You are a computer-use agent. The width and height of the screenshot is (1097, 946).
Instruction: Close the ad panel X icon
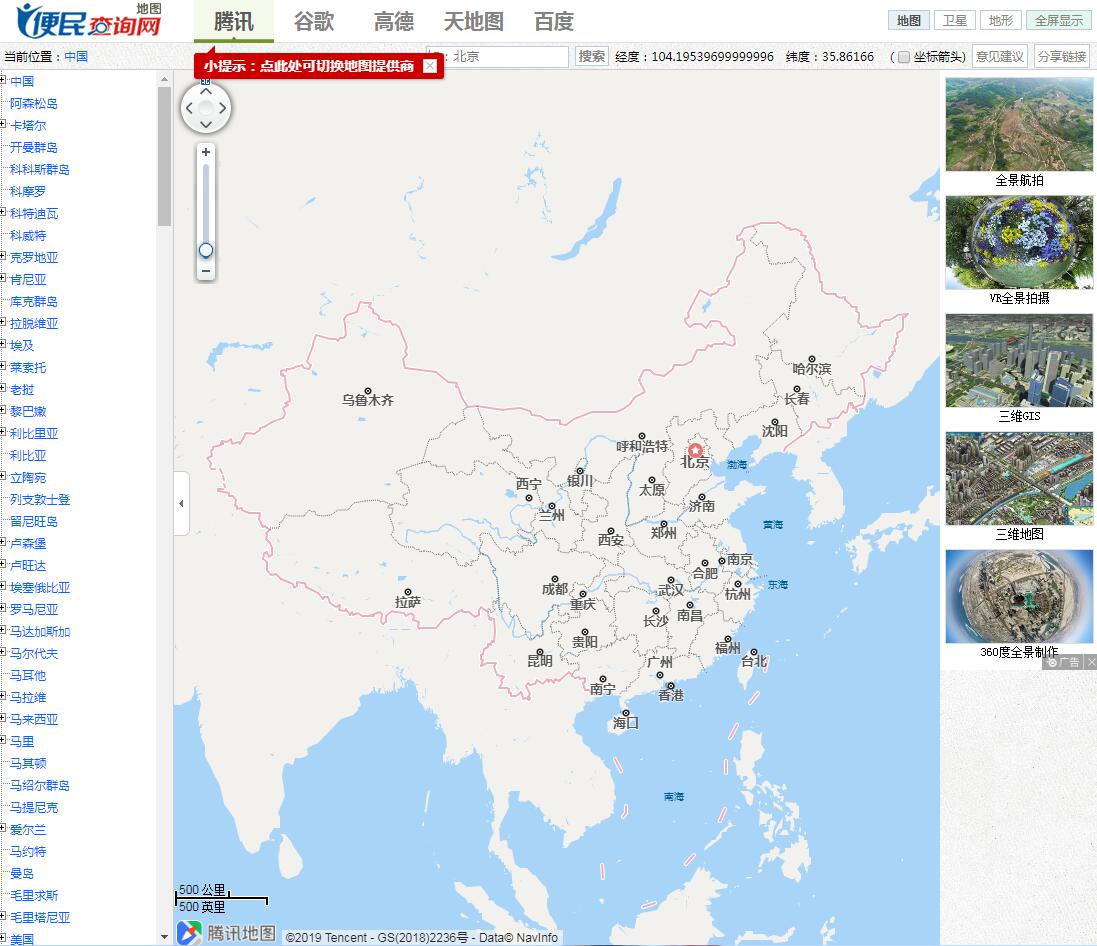coord(1091,662)
